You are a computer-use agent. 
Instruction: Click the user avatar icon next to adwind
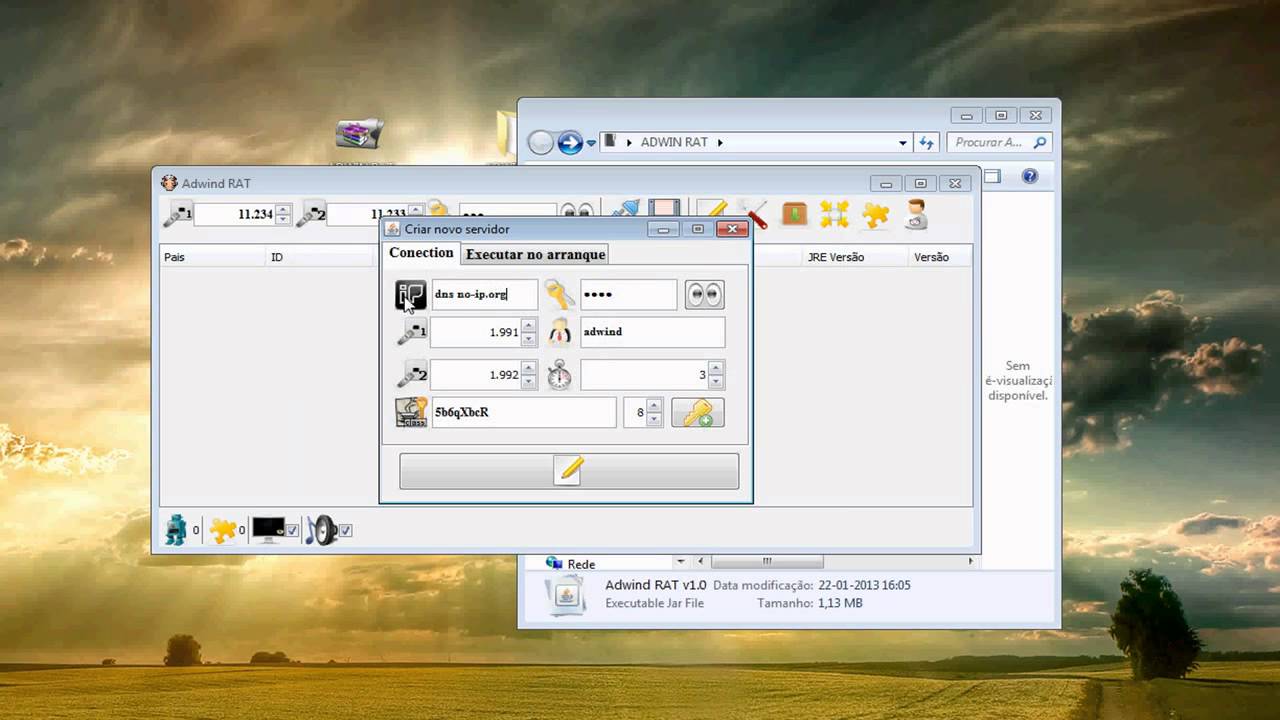[x=559, y=332]
